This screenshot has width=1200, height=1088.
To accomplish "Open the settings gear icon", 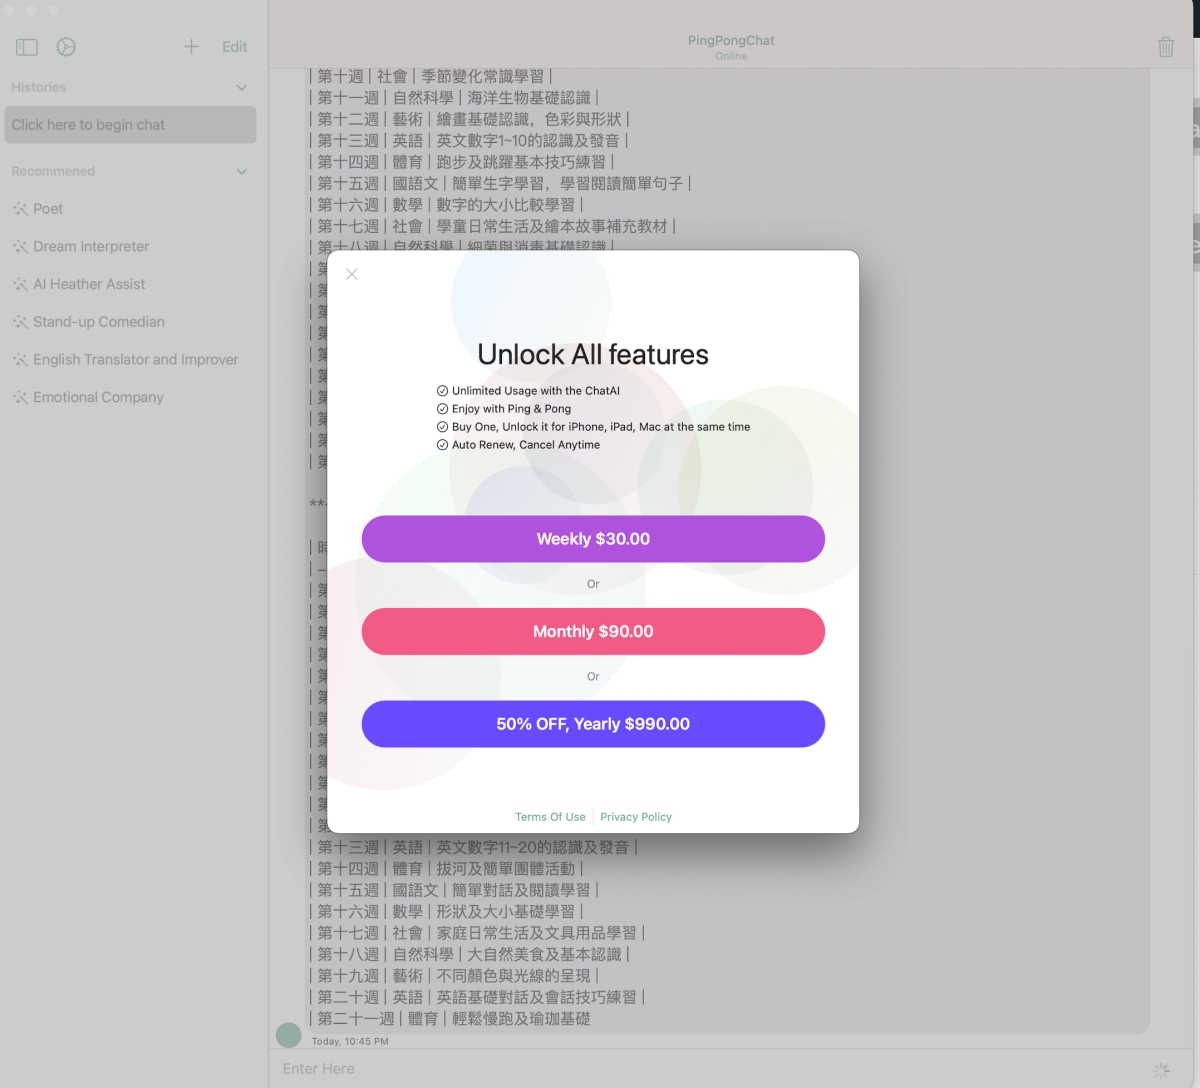I will (x=66, y=47).
